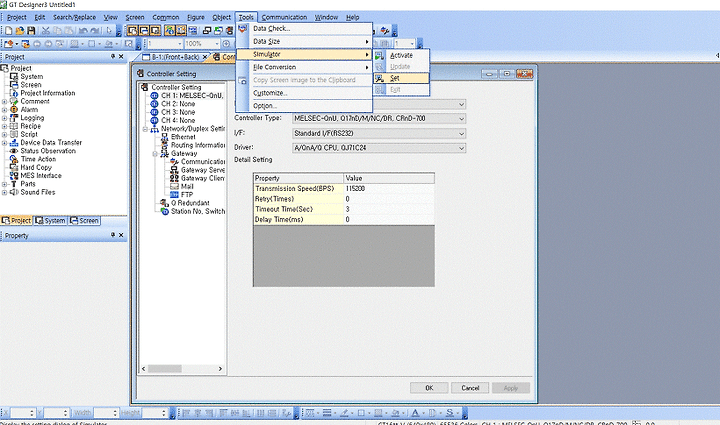Click the tree scrollbar right arrow
The image size is (720, 425).
point(220,369)
